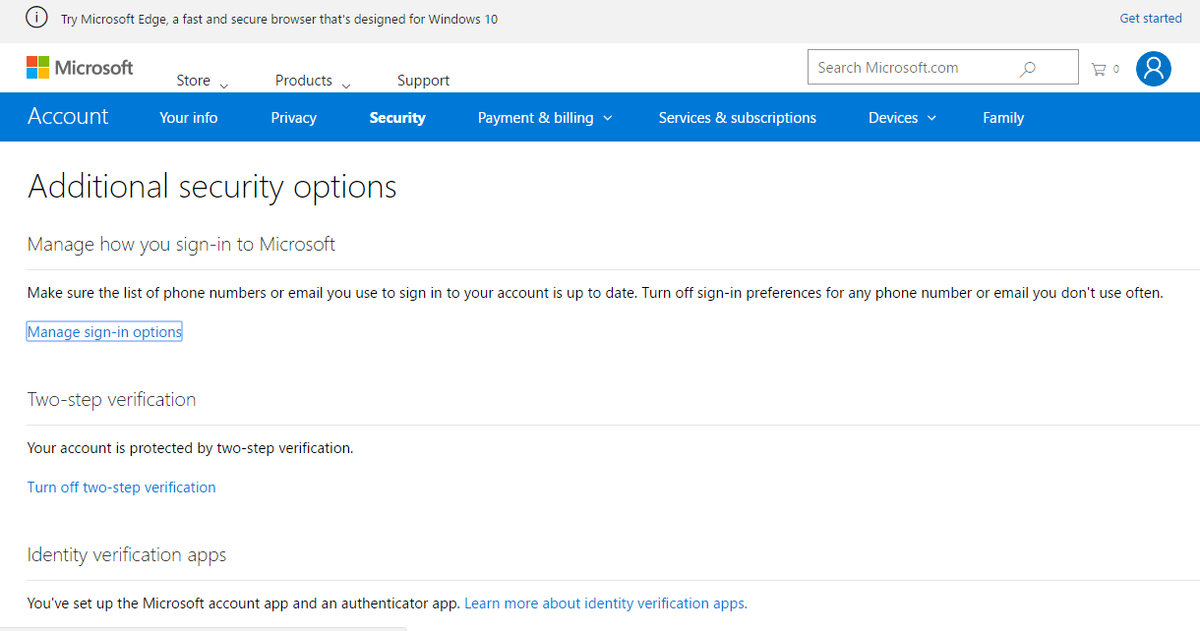Image resolution: width=1200 pixels, height=631 pixels.
Task: Open the Privacy section
Action: (x=293, y=117)
